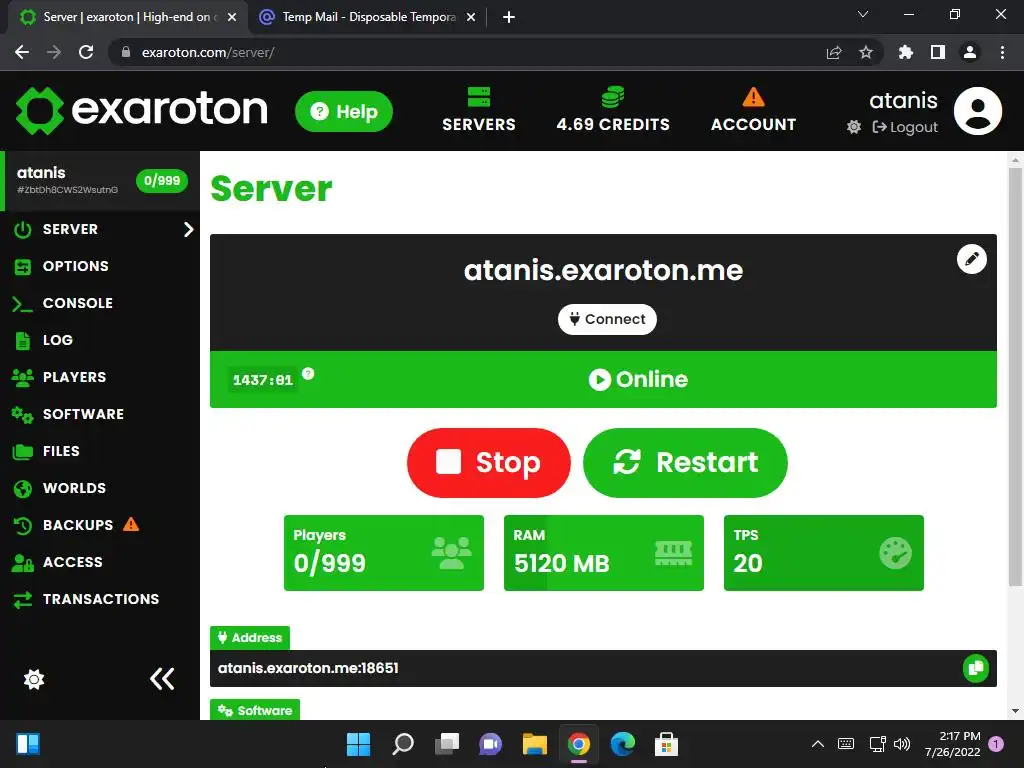Click the Players 0/999 card

click(384, 553)
